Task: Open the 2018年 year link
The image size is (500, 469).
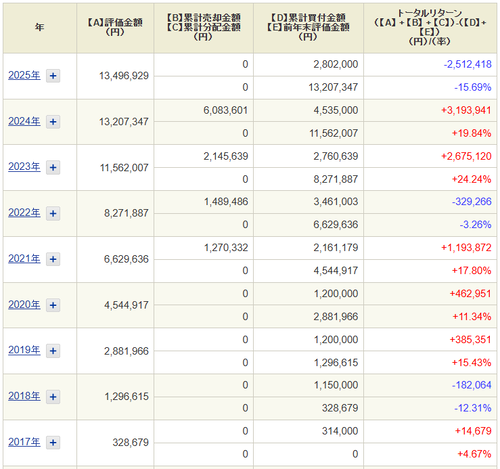Action: pyautogui.click(x=24, y=396)
